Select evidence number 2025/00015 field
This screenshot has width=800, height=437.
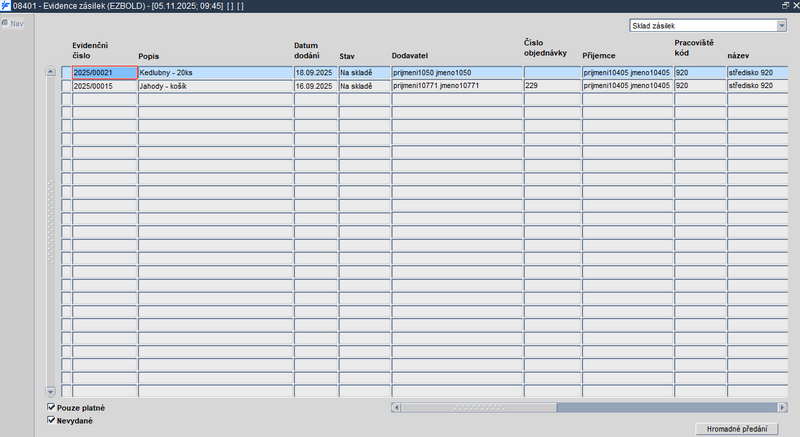point(105,86)
